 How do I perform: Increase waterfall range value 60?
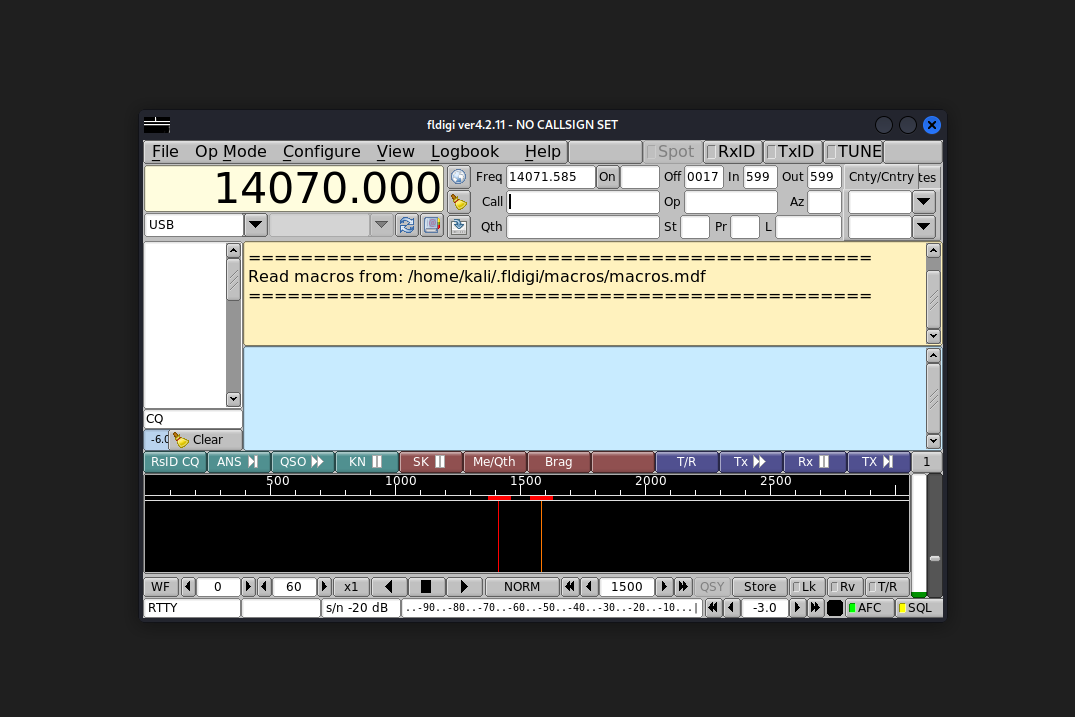point(324,587)
